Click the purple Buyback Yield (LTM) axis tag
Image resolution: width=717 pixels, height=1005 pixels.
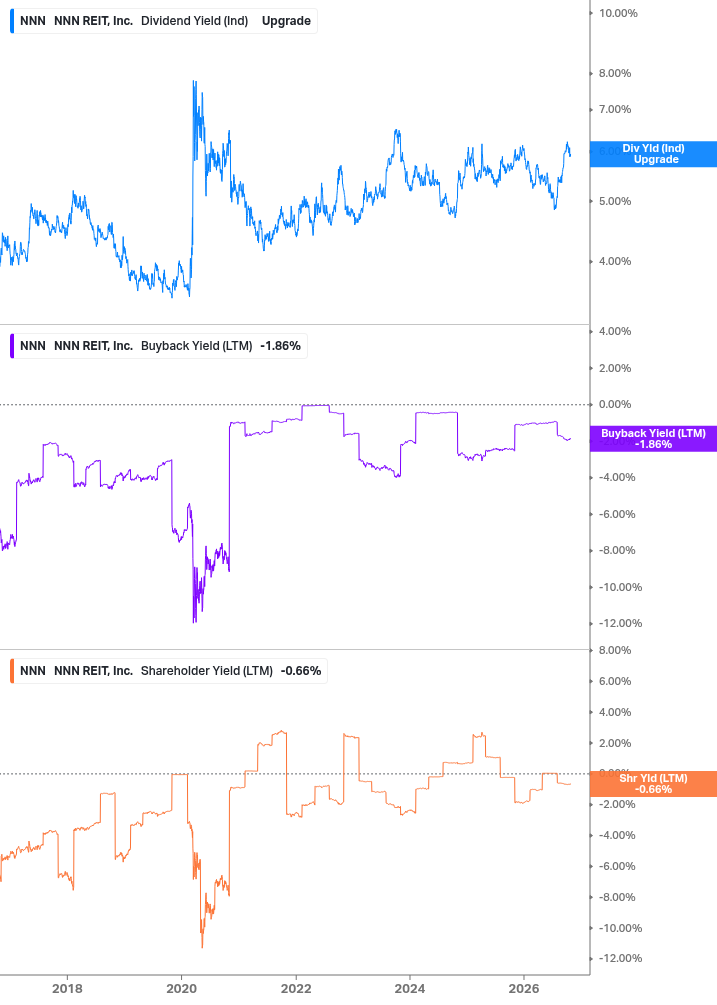click(x=653, y=439)
